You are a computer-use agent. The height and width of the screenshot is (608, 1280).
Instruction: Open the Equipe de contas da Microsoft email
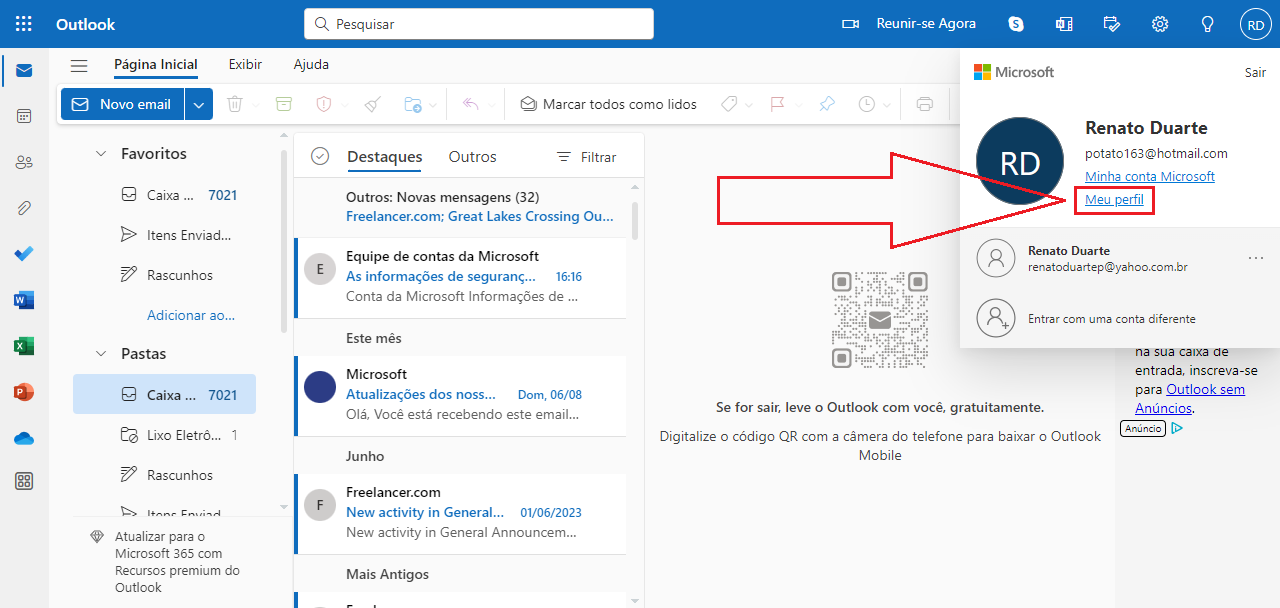pos(460,276)
